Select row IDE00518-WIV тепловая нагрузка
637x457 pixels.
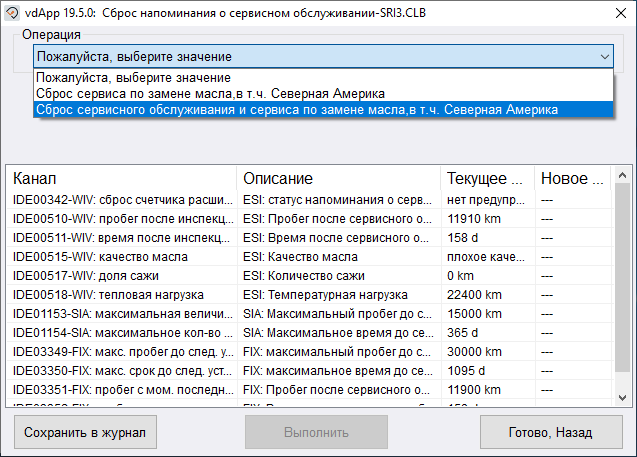point(120,295)
